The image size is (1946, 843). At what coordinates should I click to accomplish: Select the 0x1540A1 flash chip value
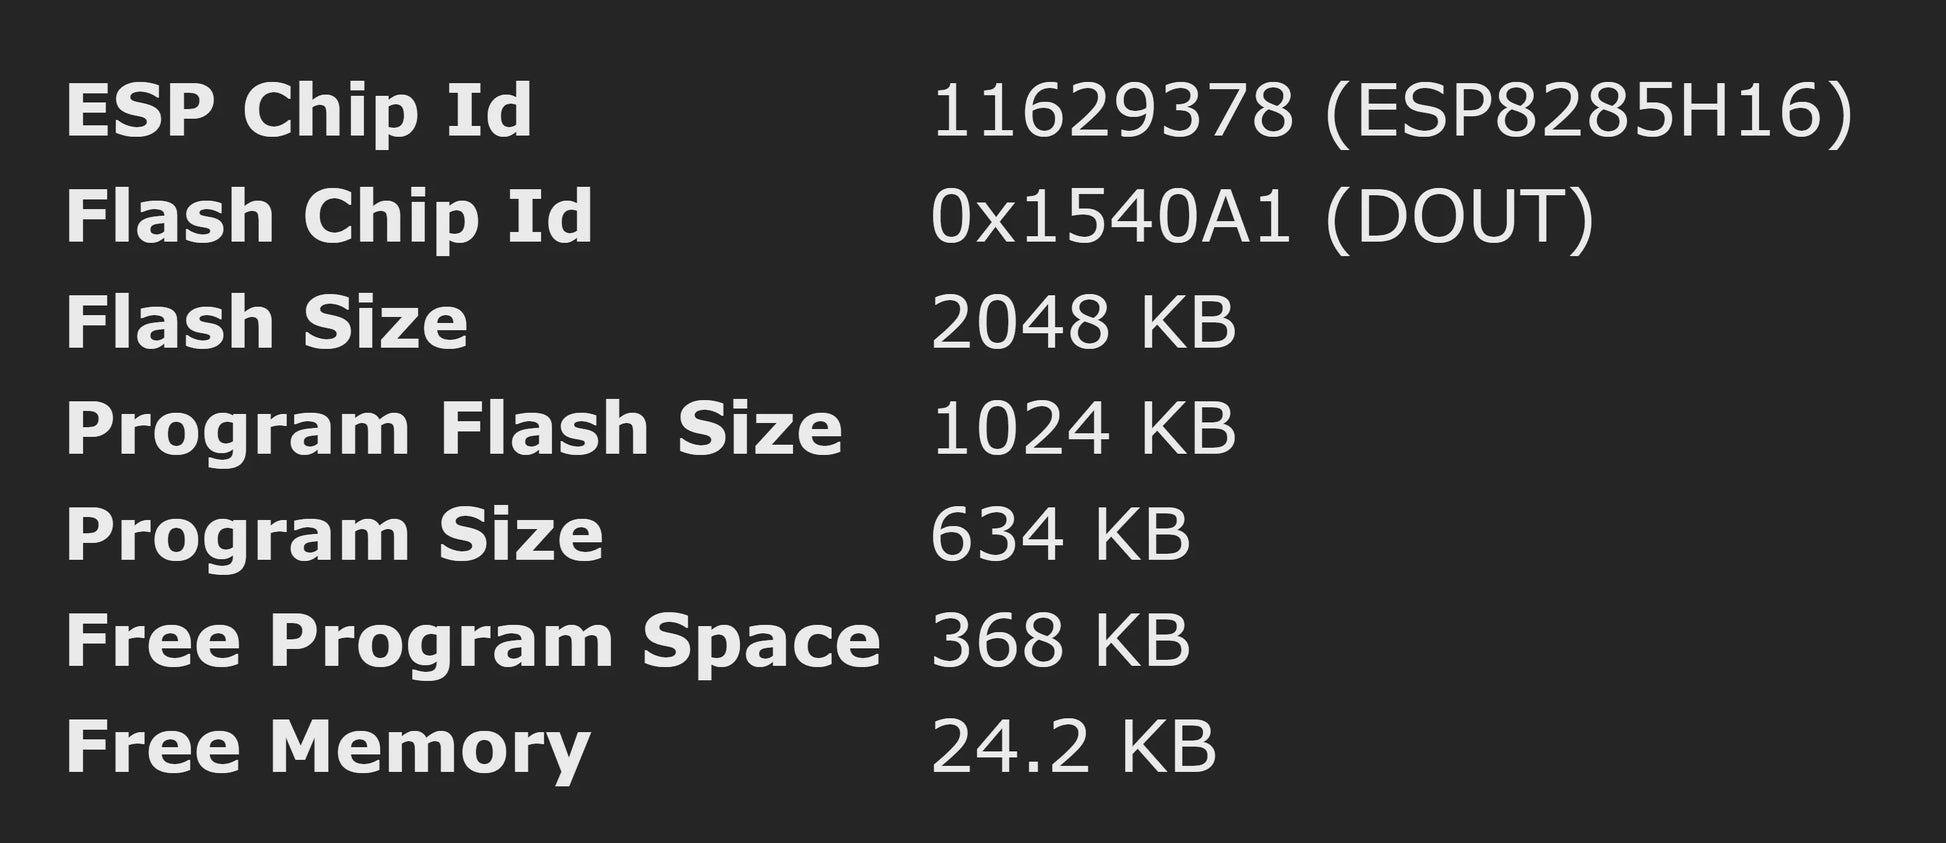[1110, 216]
